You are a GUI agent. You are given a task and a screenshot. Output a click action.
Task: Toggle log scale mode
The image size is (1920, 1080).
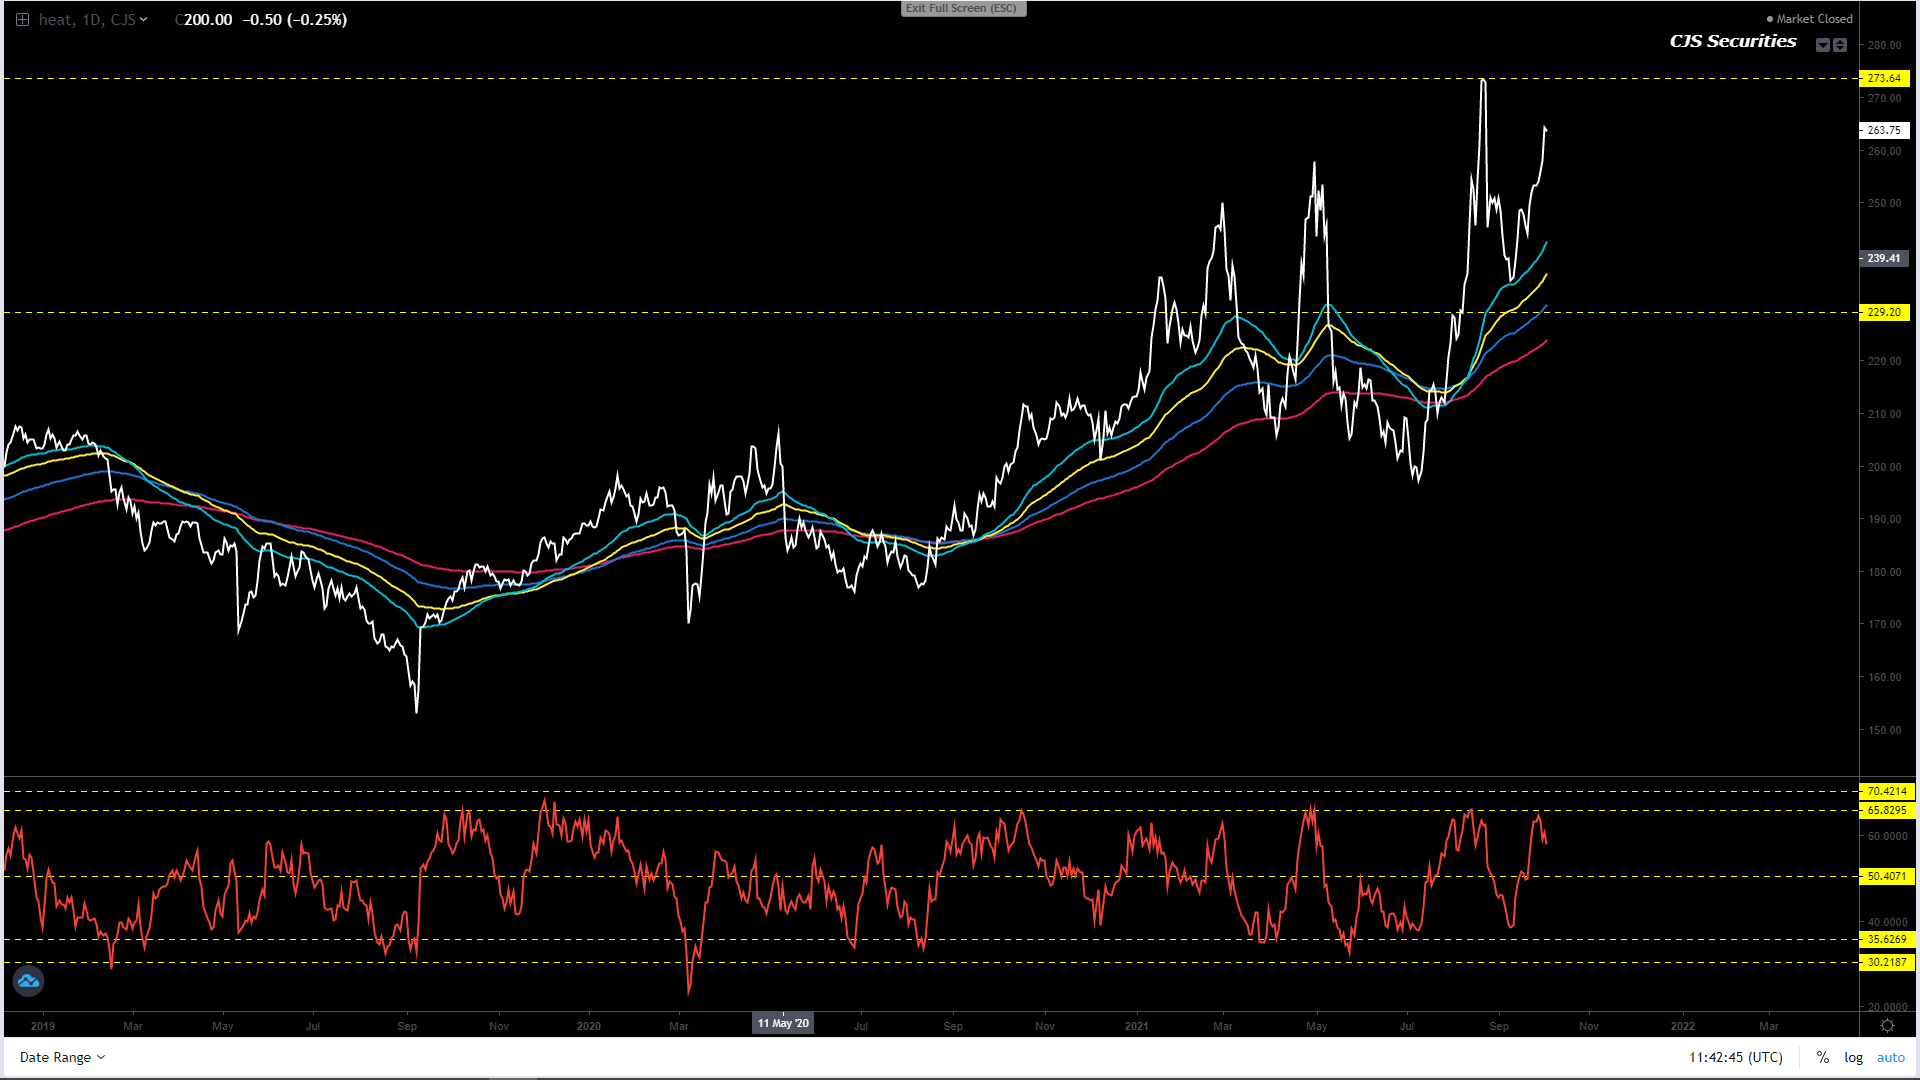click(x=1853, y=1057)
